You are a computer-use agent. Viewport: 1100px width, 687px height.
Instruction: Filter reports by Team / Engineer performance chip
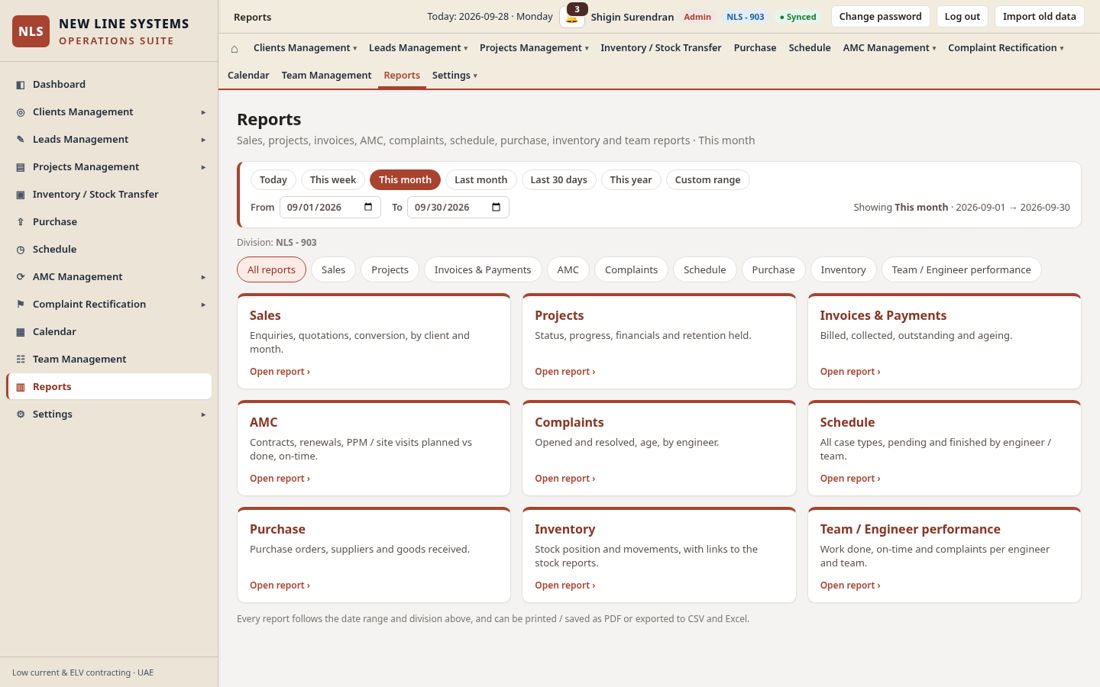coord(961,269)
